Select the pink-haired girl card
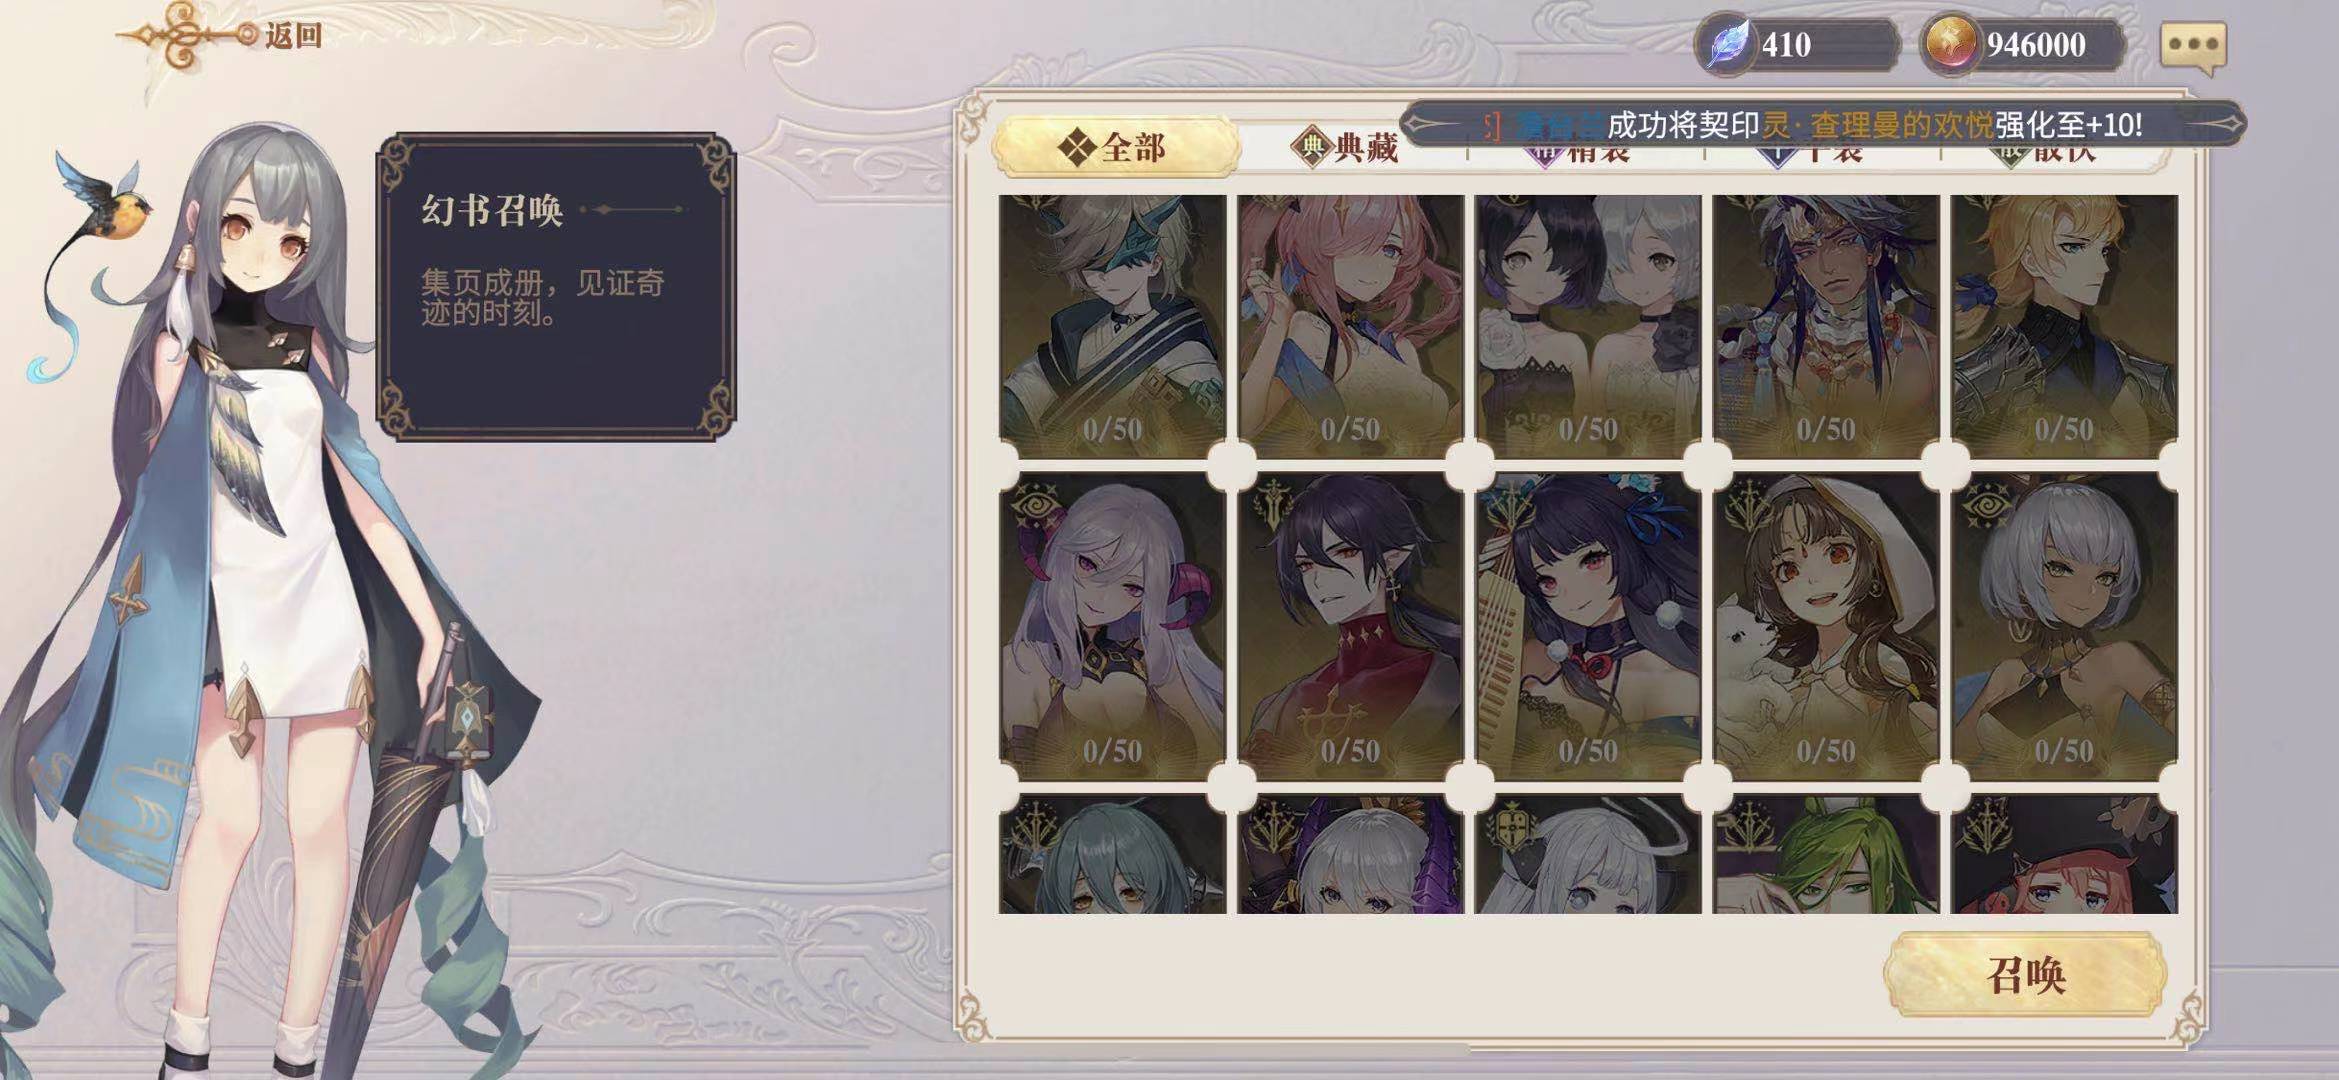 tap(1350, 327)
